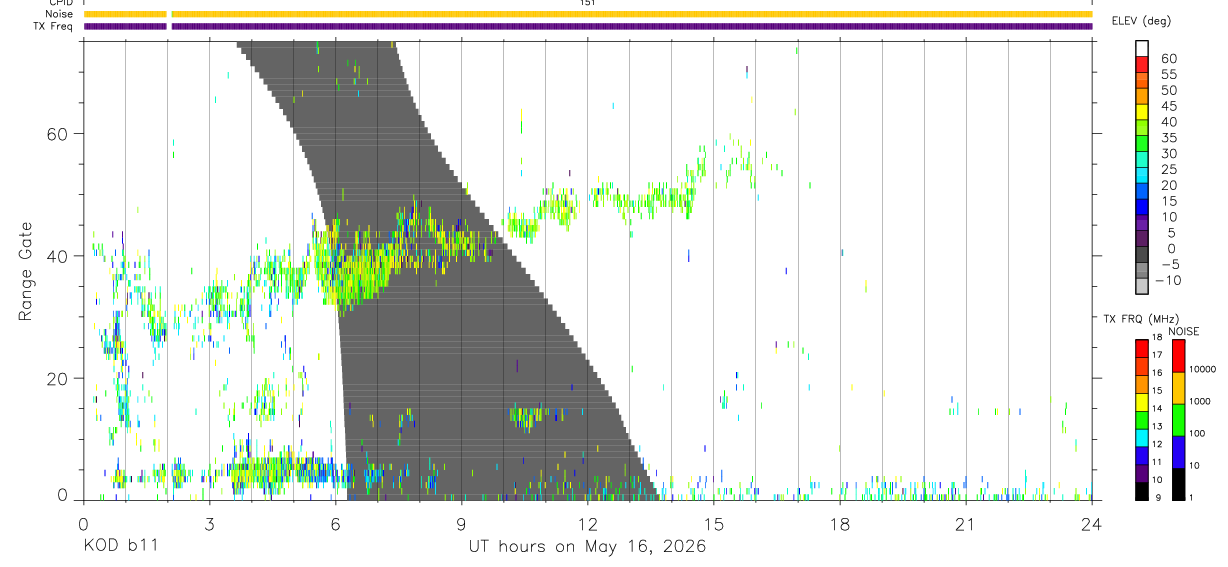Click the '17' label on the TX FRQ scale

coord(1157,355)
